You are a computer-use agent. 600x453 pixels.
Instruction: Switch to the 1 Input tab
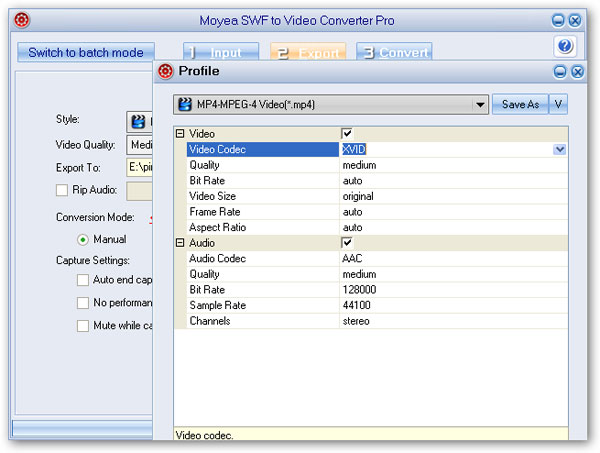[221, 52]
